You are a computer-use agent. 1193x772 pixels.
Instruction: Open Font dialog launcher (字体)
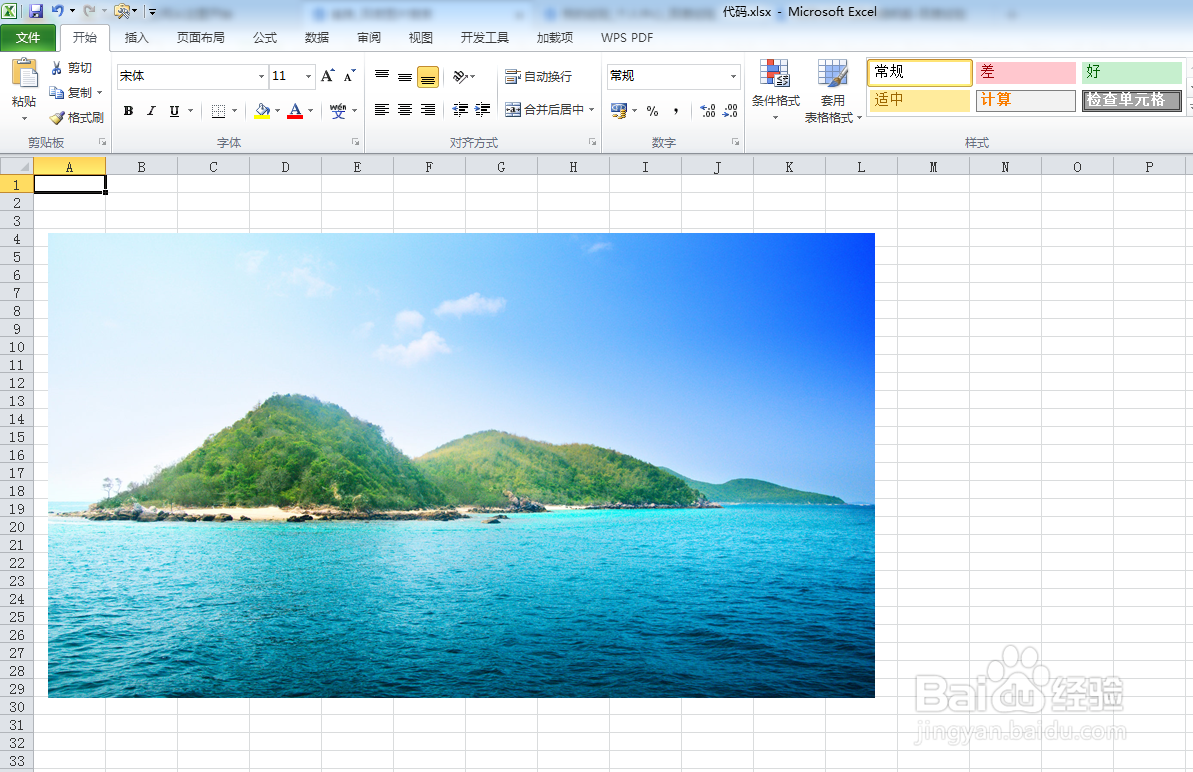(x=355, y=142)
